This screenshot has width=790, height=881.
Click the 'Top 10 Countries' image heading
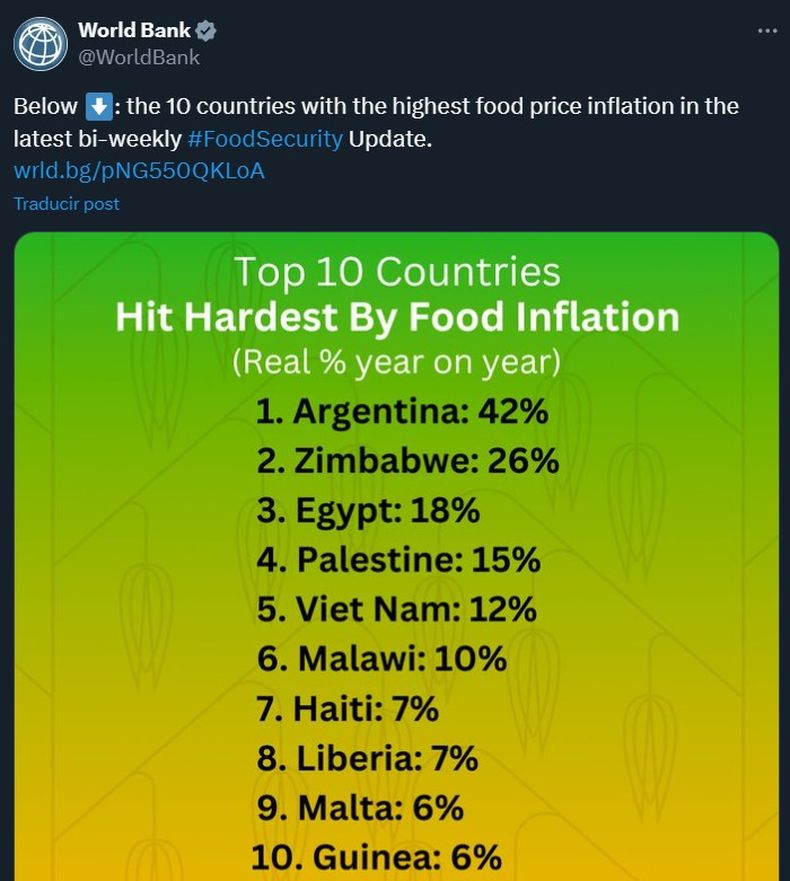(397, 272)
